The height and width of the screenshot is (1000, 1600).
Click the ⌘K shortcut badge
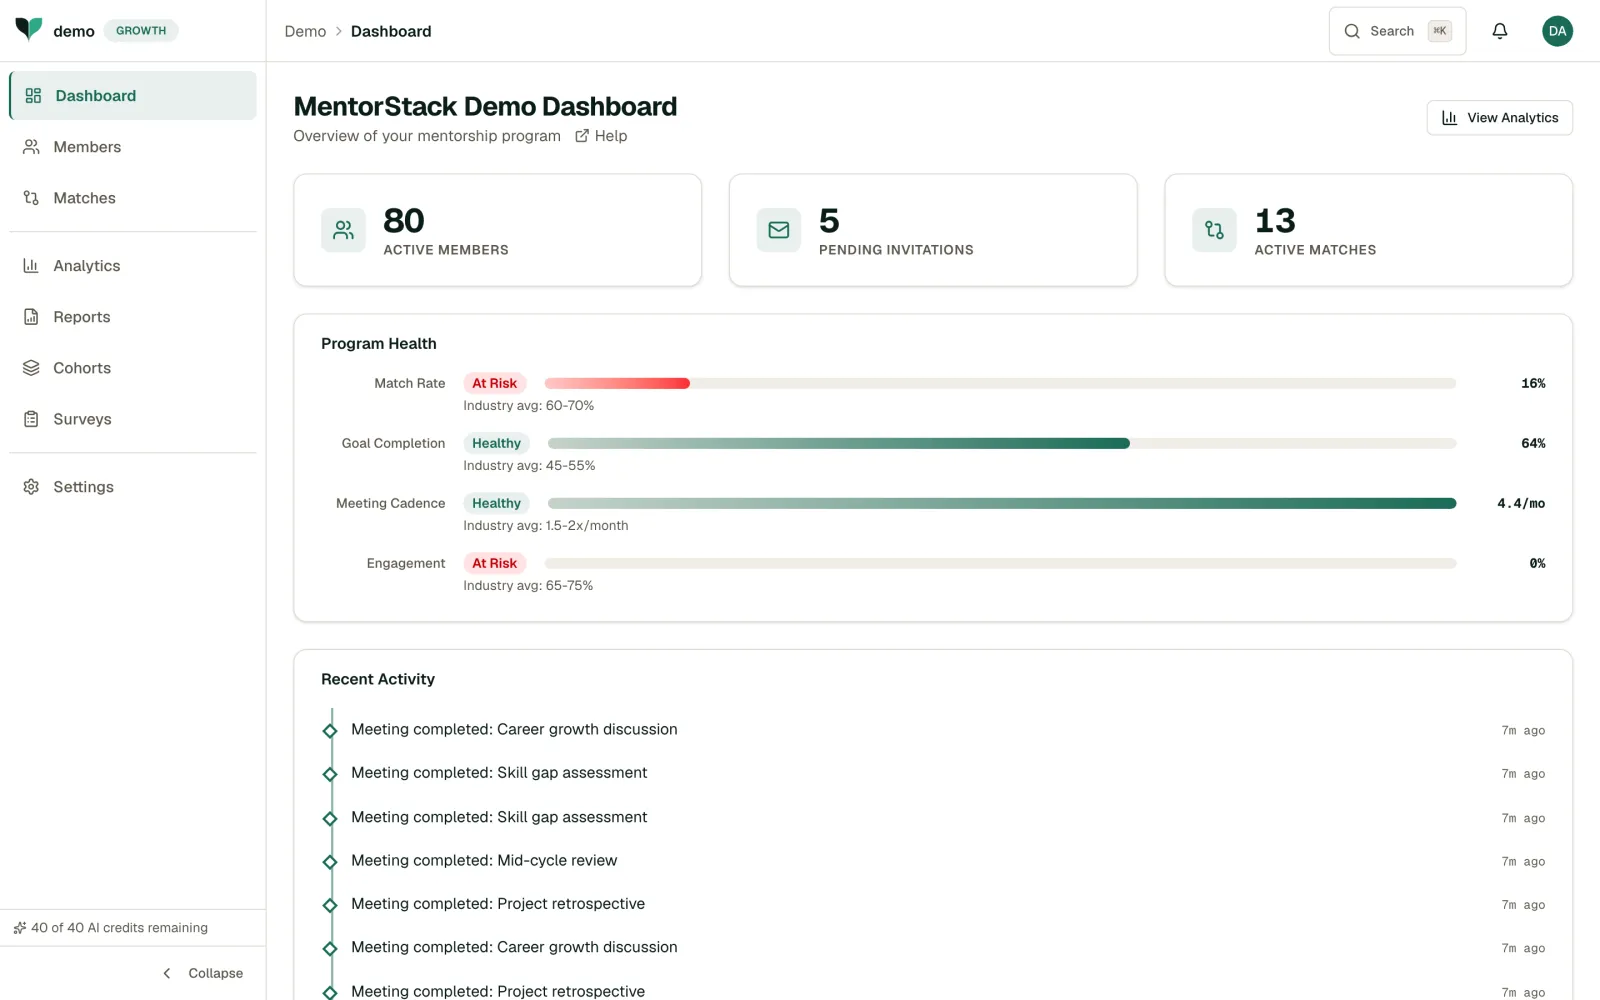pyautogui.click(x=1440, y=31)
